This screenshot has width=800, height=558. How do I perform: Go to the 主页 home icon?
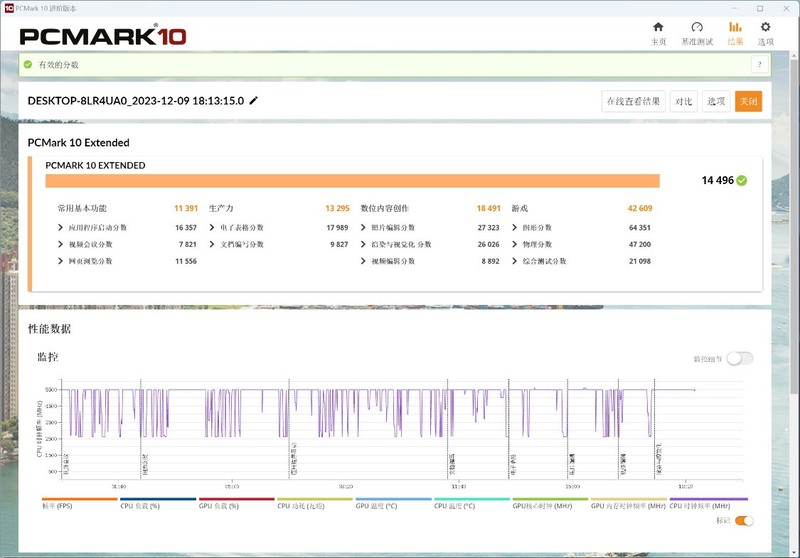[658, 27]
